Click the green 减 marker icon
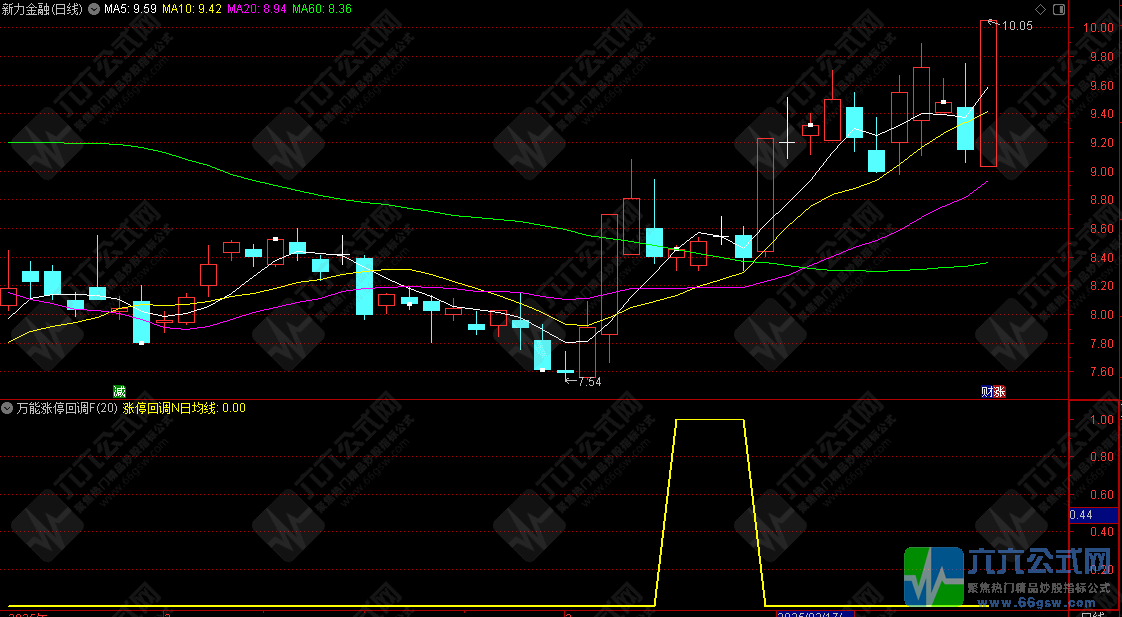This screenshot has height=617, width=1122. (120, 391)
